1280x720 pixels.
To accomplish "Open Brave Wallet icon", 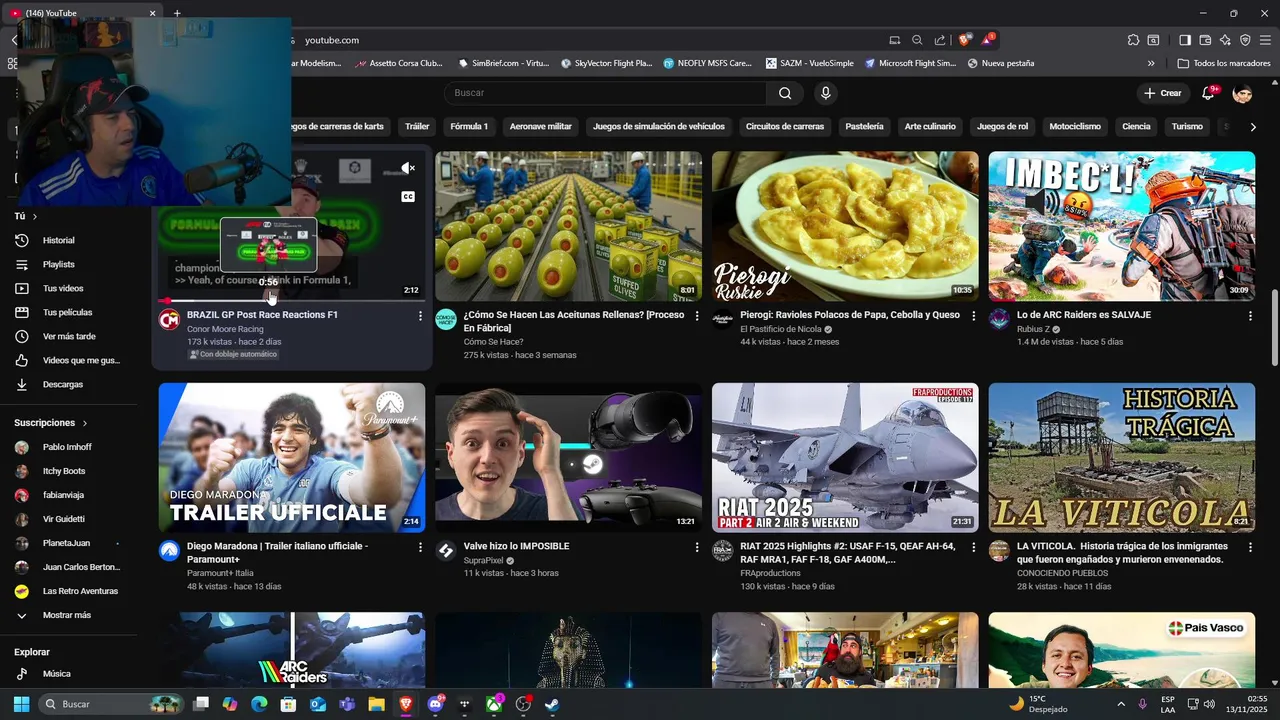I will (x=1205, y=40).
